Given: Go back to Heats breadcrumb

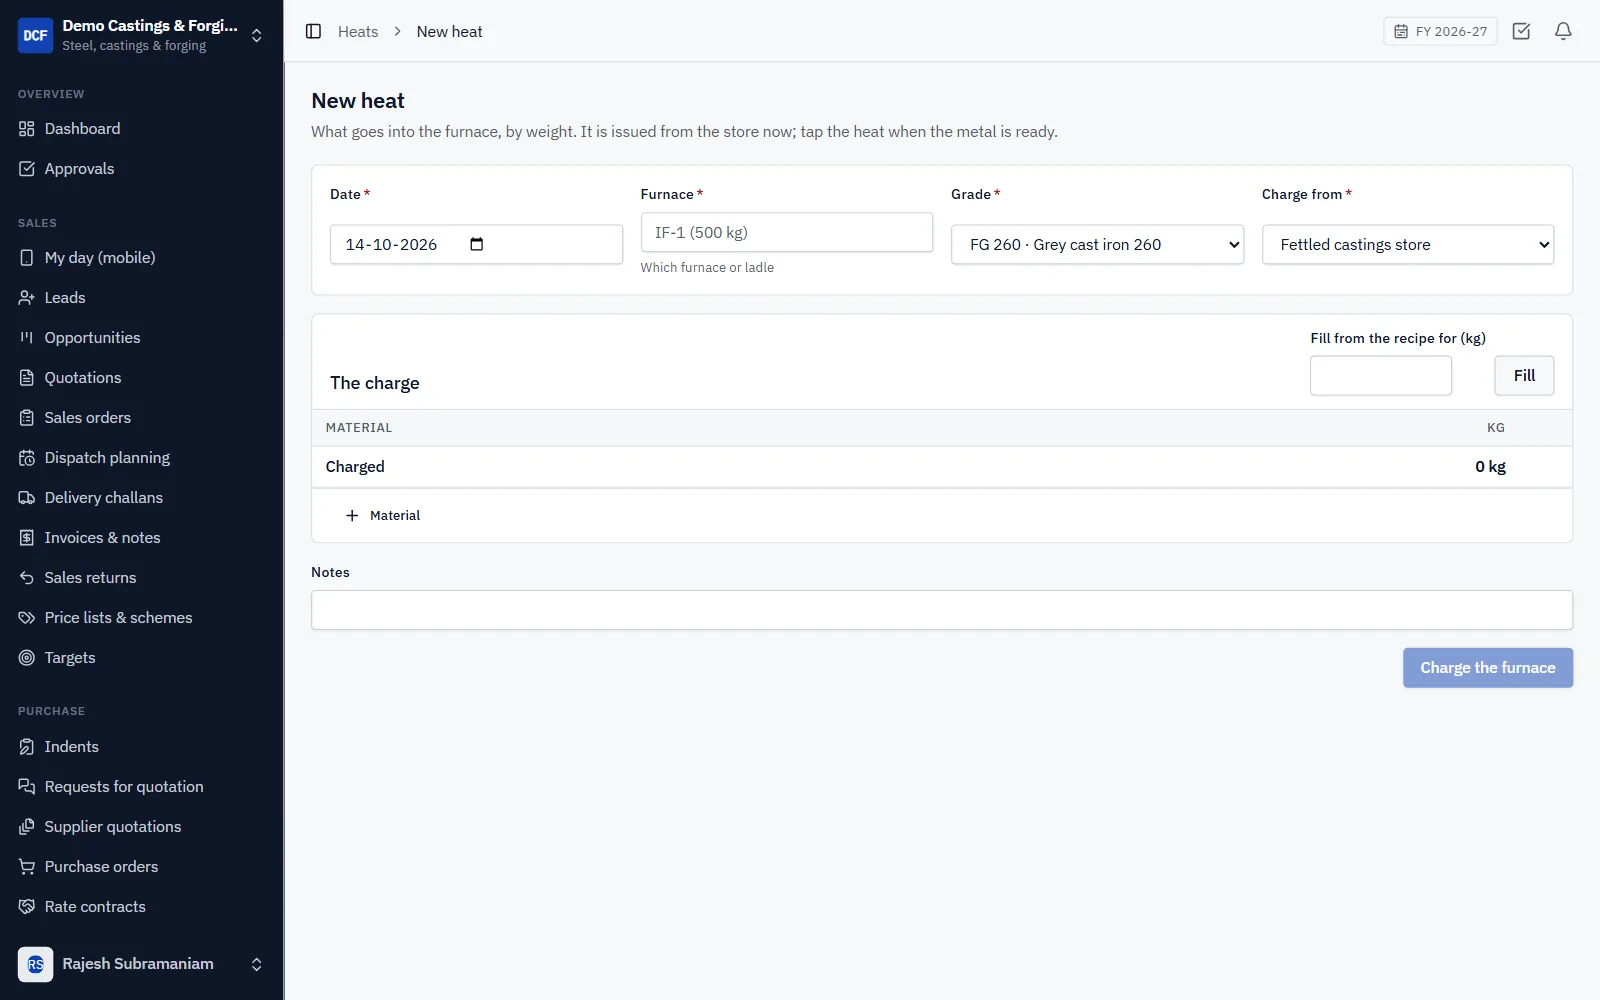Looking at the screenshot, I should click(358, 32).
